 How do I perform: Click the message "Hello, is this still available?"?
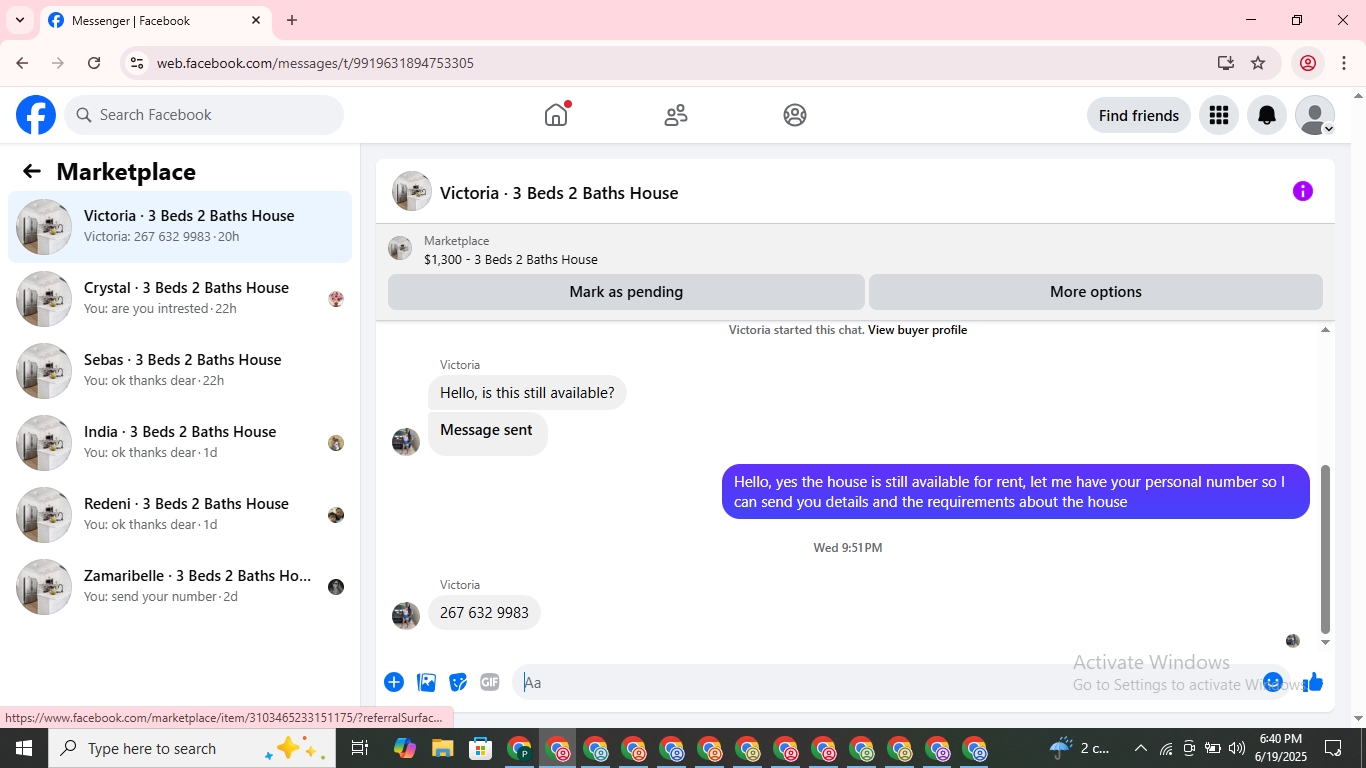[x=527, y=393]
